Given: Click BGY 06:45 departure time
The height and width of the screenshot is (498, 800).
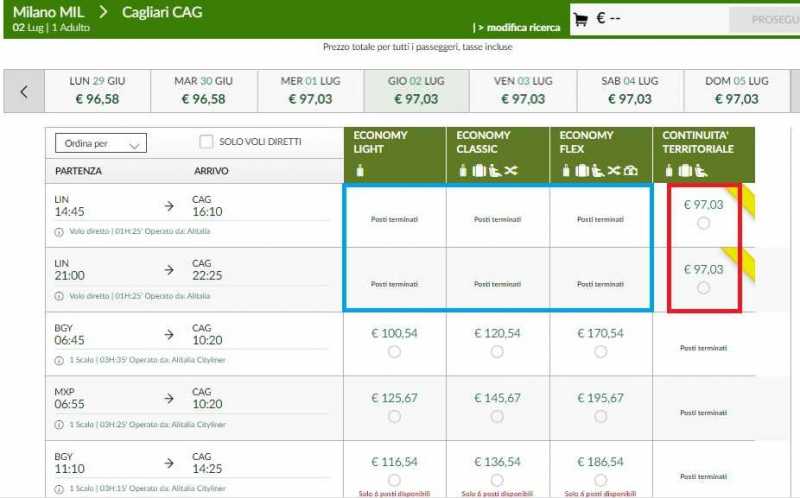Looking at the screenshot, I should click(x=69, y=340).
